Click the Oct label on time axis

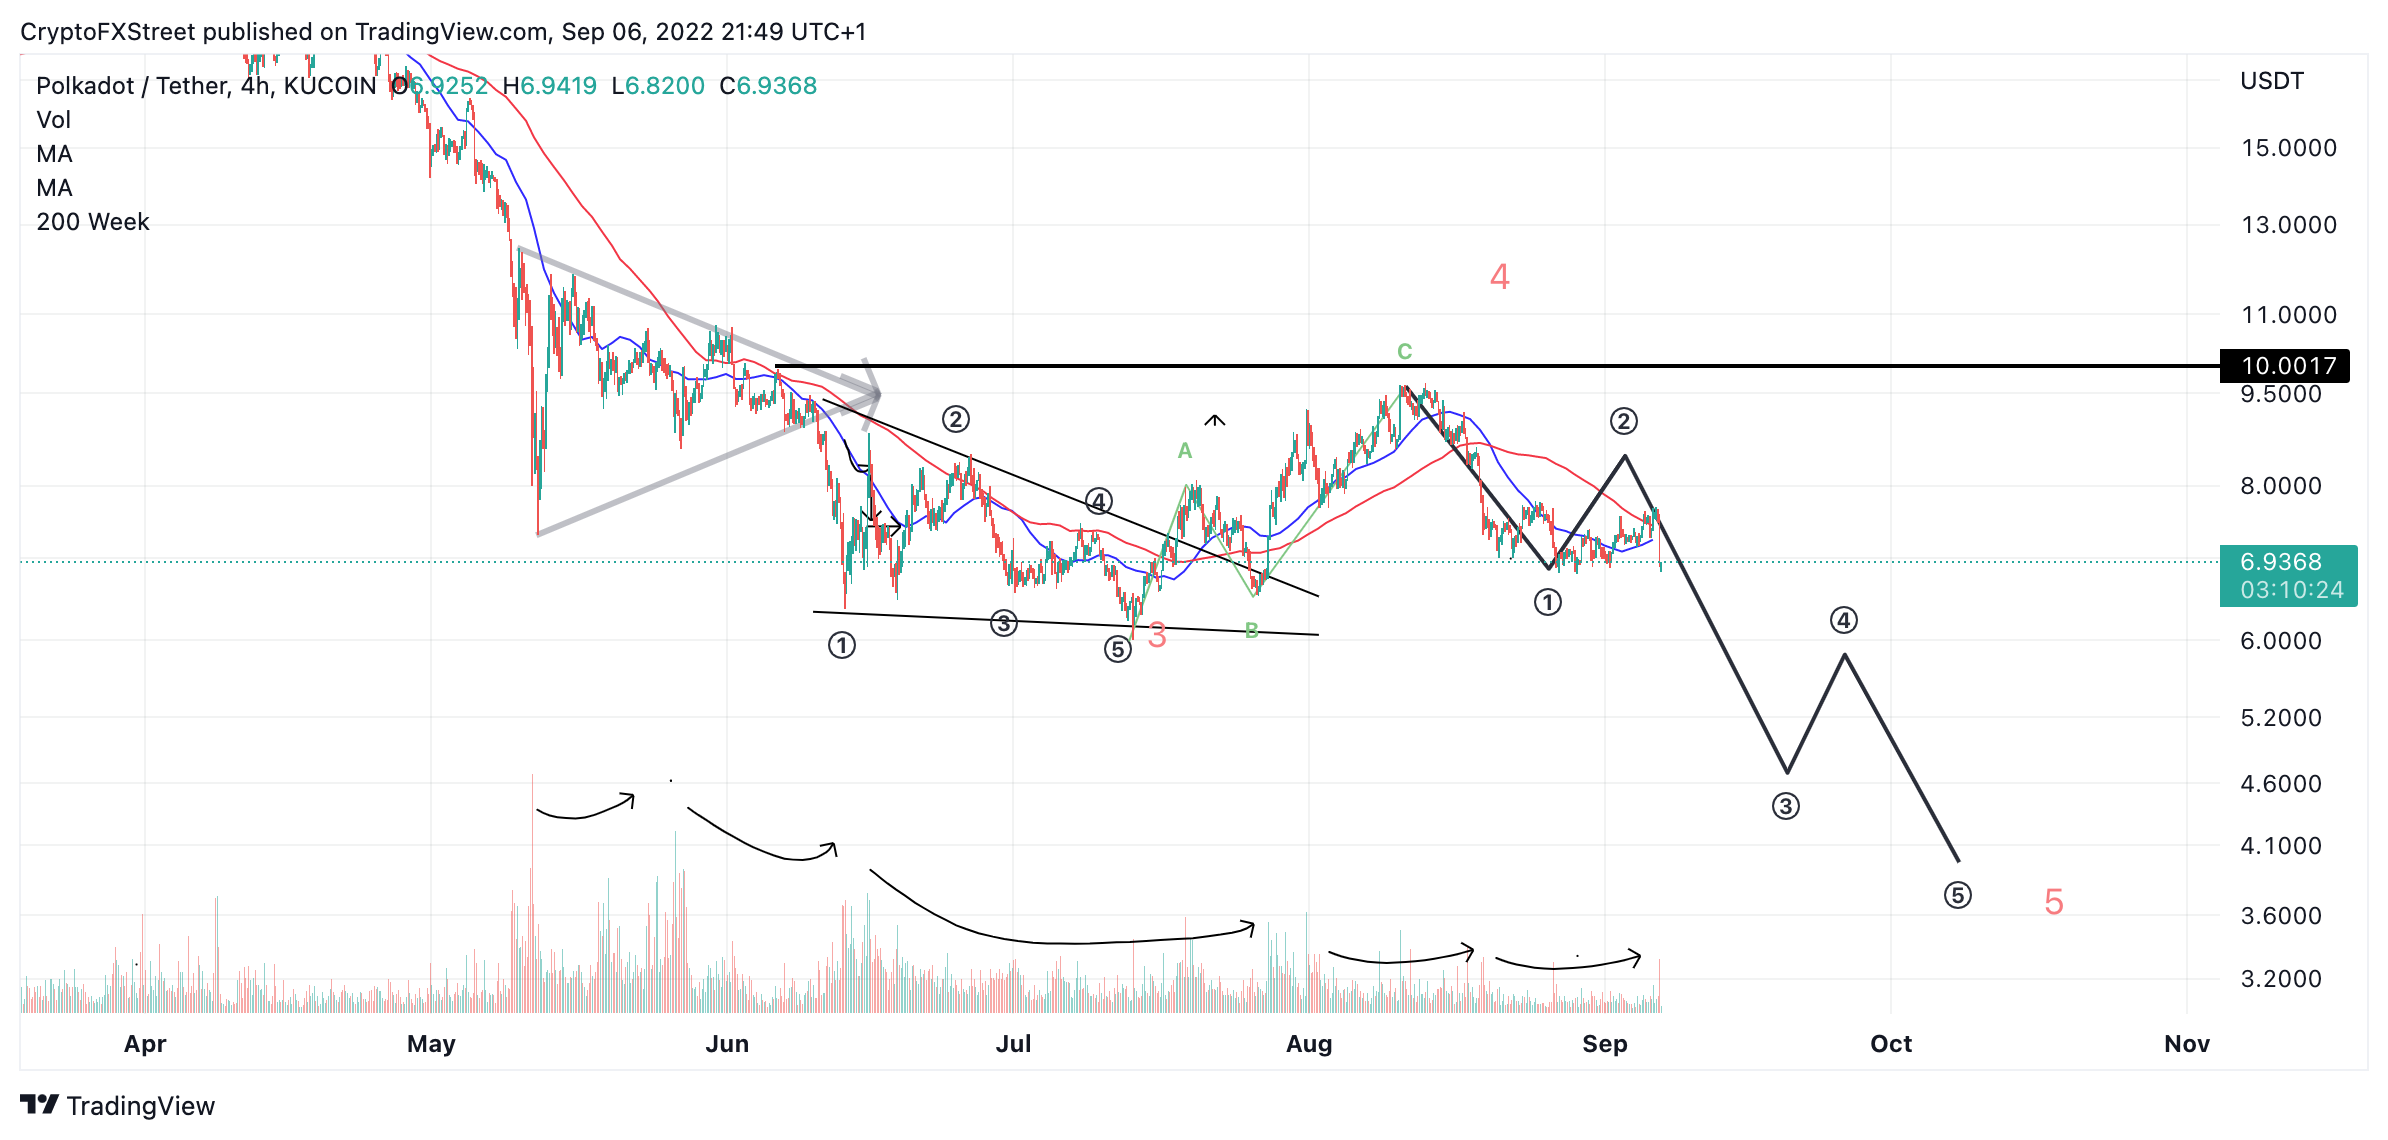1891,1044
